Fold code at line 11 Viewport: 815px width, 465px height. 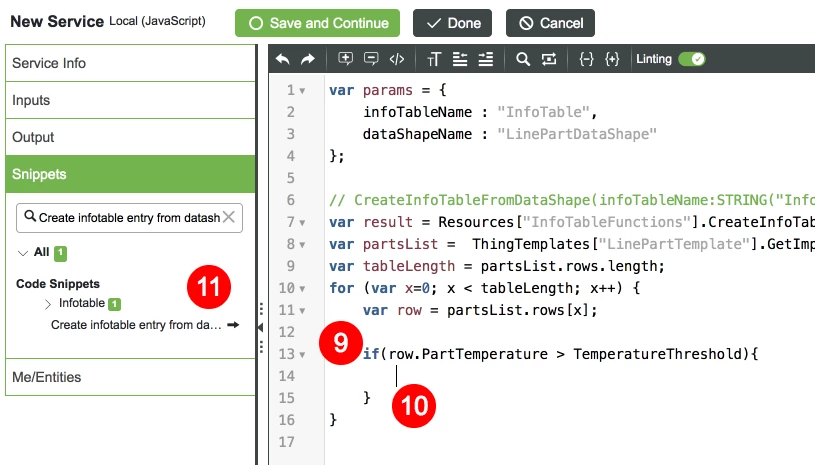tap(303, 311)
